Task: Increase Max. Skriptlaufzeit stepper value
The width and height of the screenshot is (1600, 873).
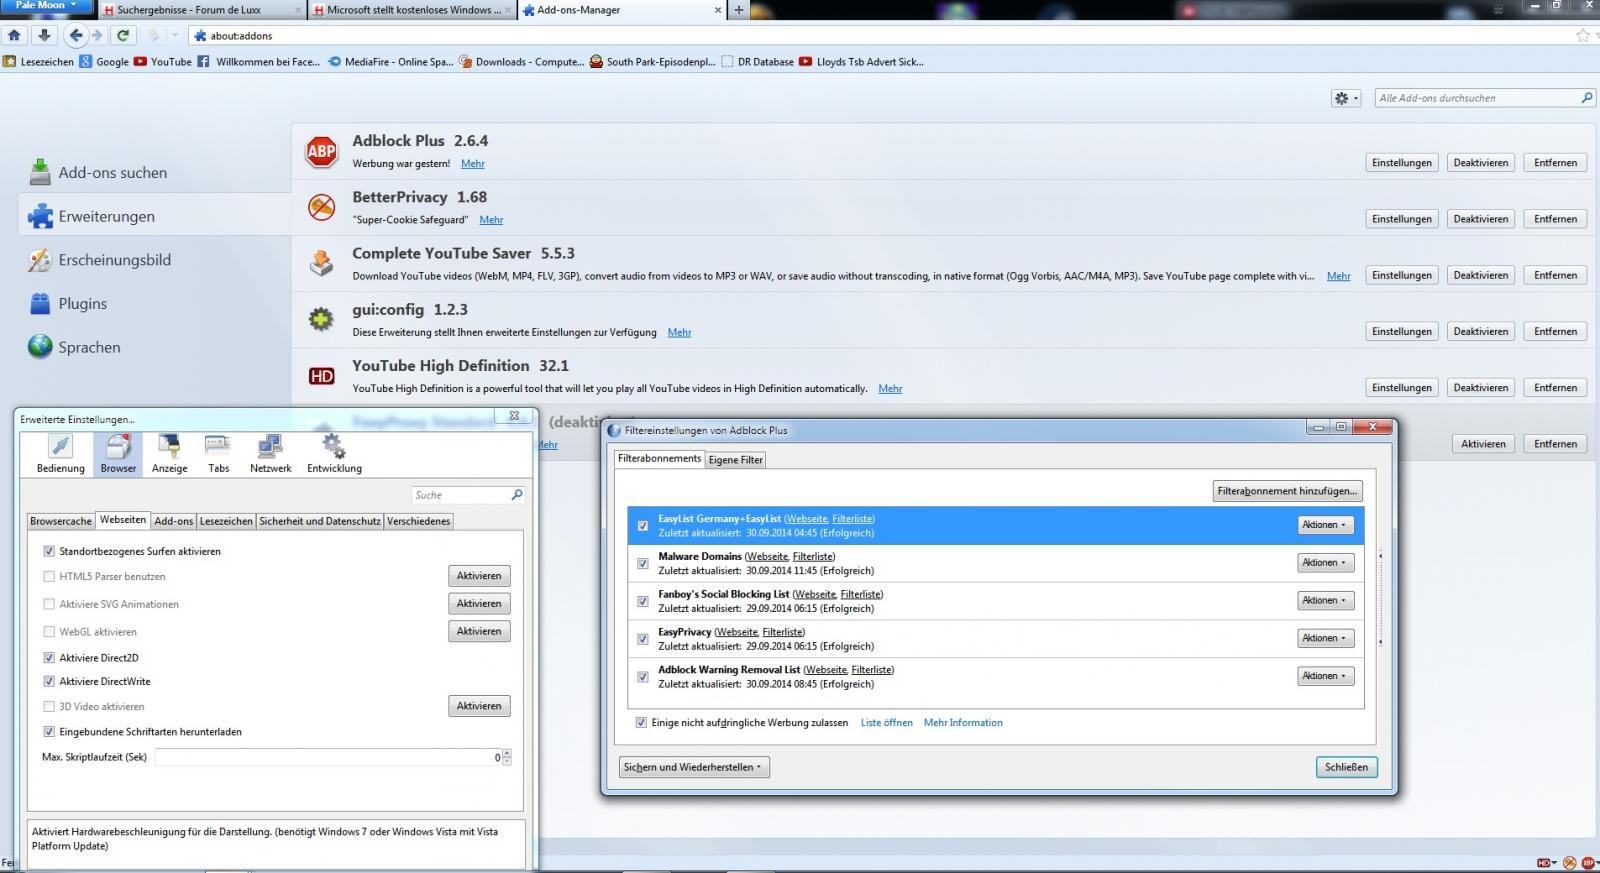Action: (x=507, y=754)
